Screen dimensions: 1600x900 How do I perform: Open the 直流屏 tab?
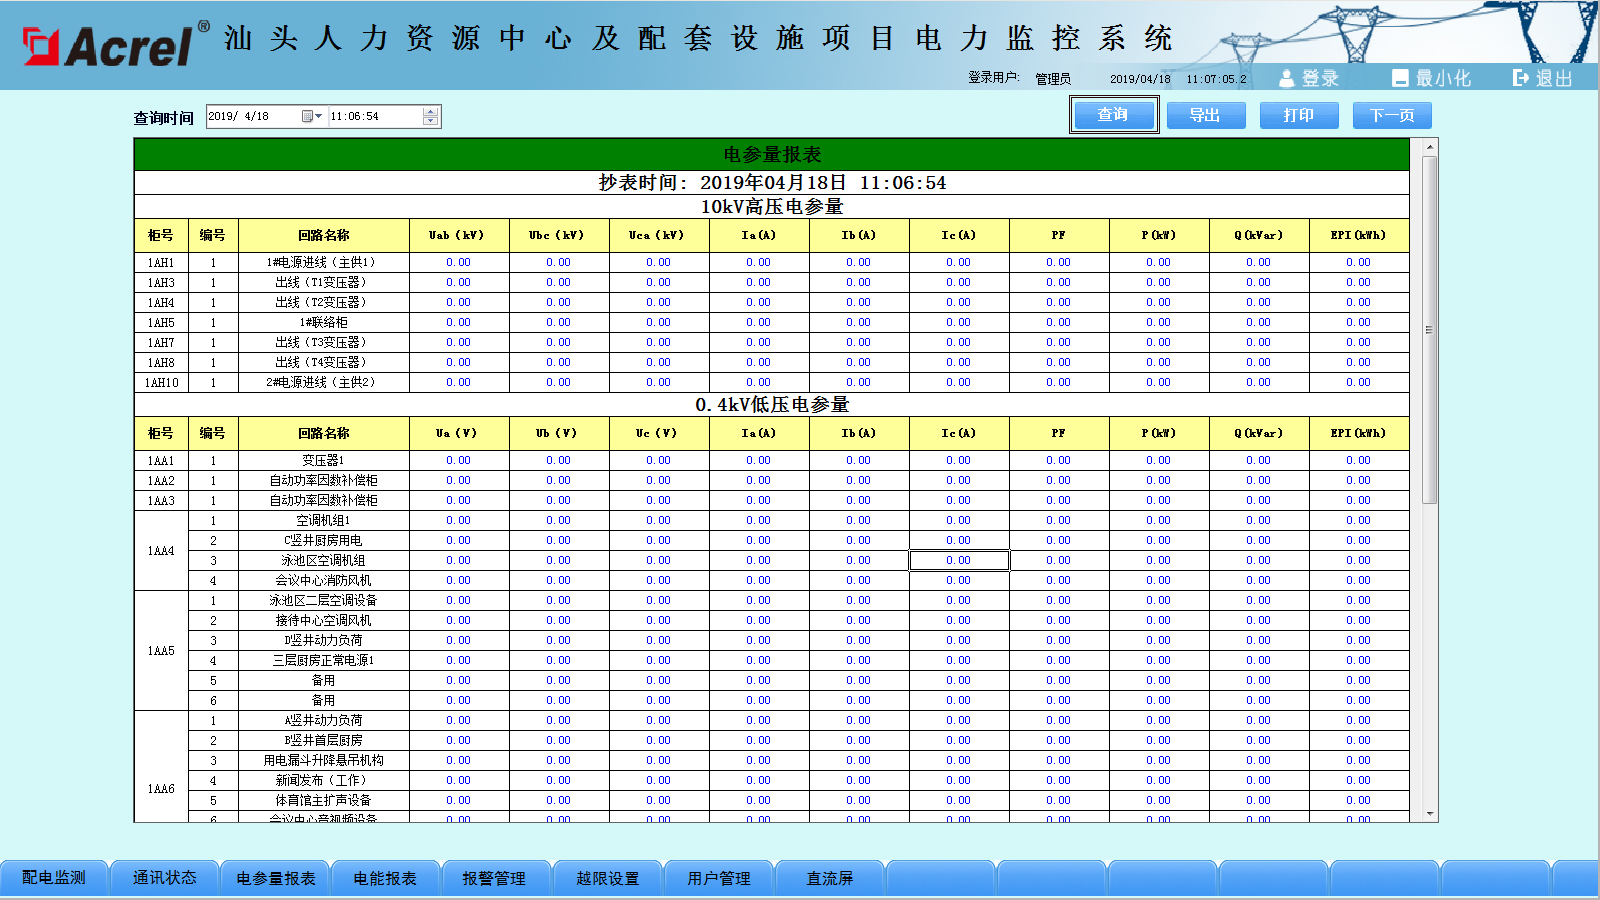(829, 878)
